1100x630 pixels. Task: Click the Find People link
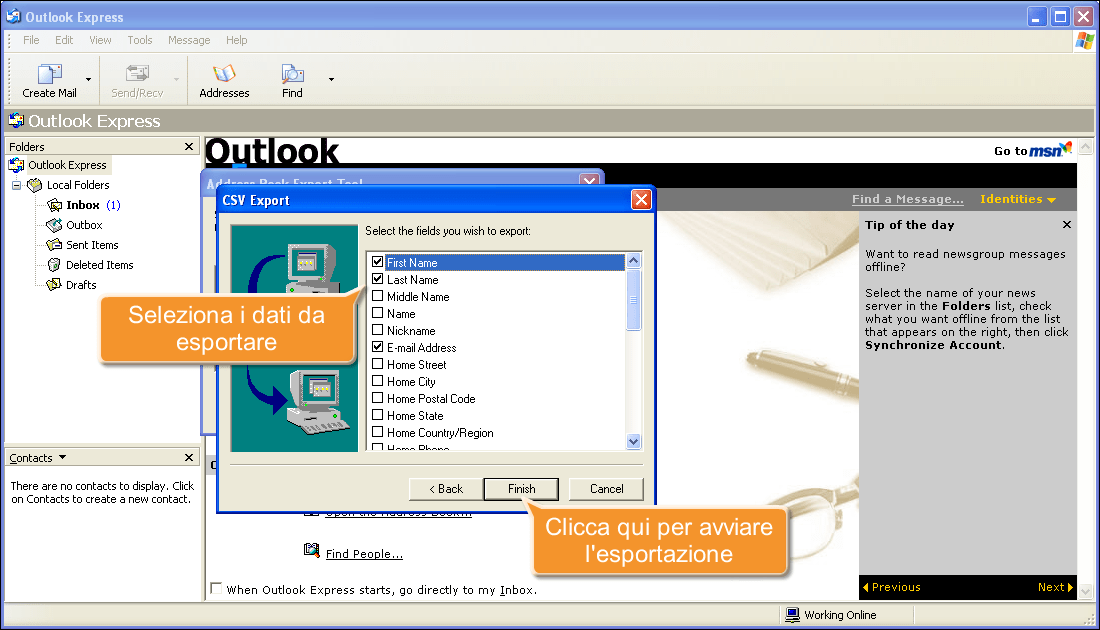tap(364, 554)
